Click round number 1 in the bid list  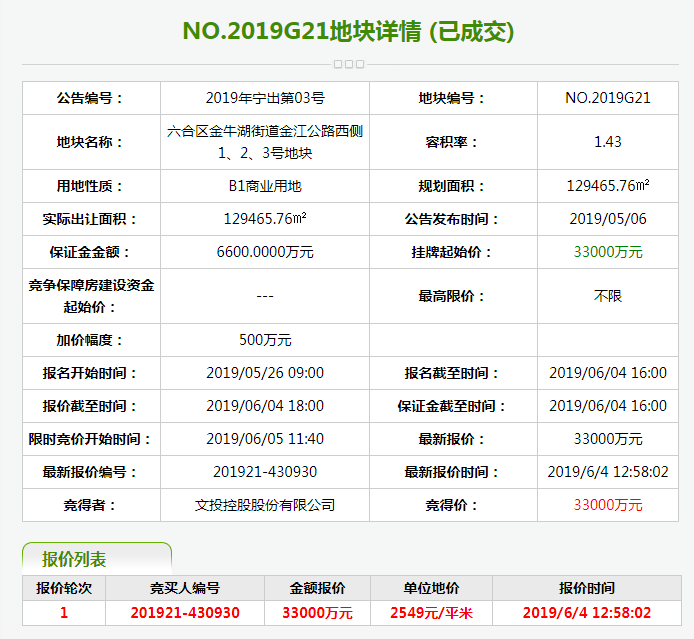(64, 613)
